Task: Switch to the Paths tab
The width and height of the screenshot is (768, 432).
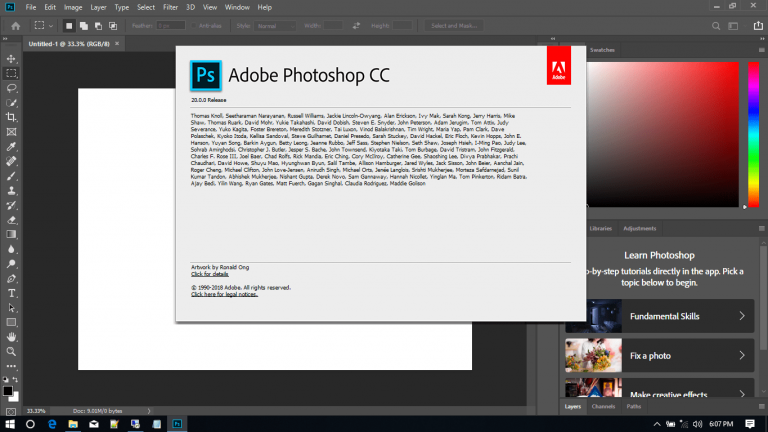Action: (x=633, y=407)
